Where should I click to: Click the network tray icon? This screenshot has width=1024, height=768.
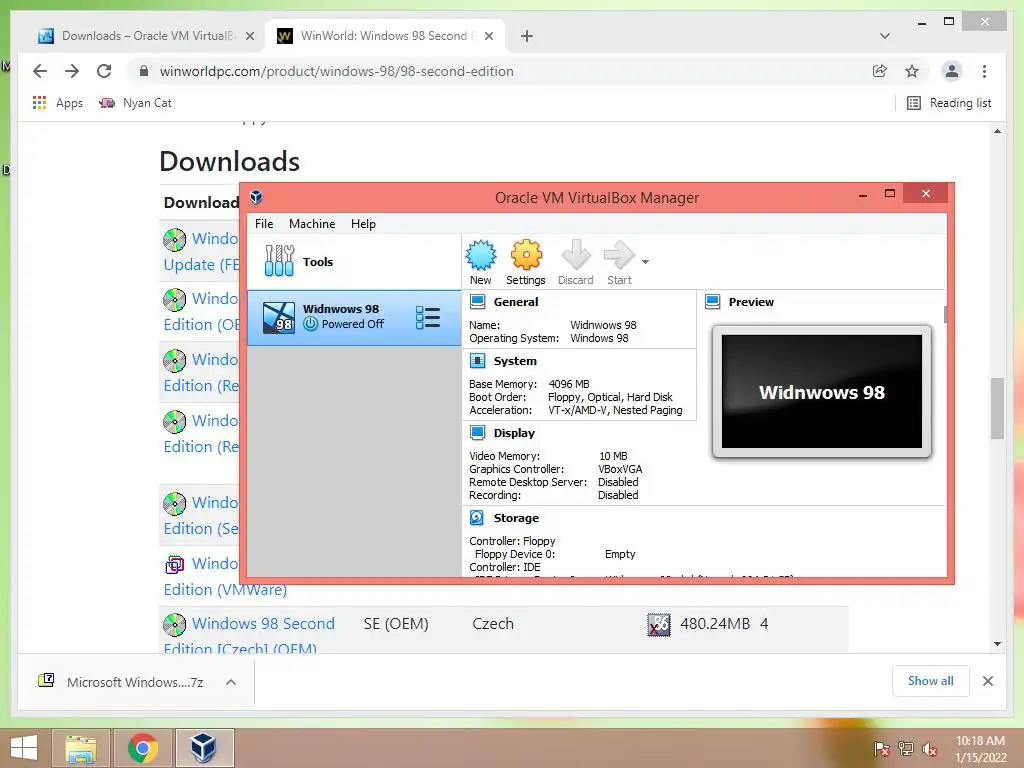(906, 749)
